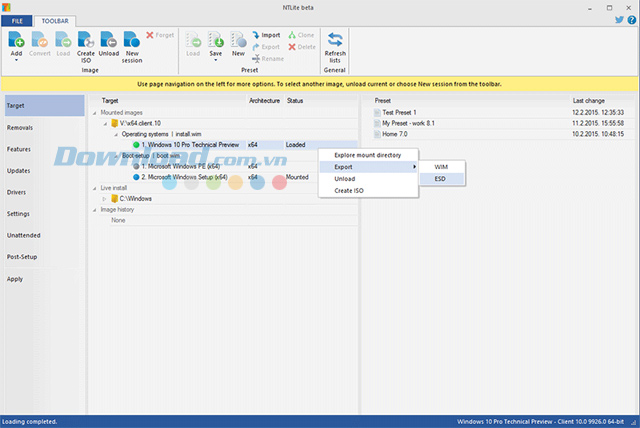
Task: Click the Add image toolbar icon
Action: [17, 43]
